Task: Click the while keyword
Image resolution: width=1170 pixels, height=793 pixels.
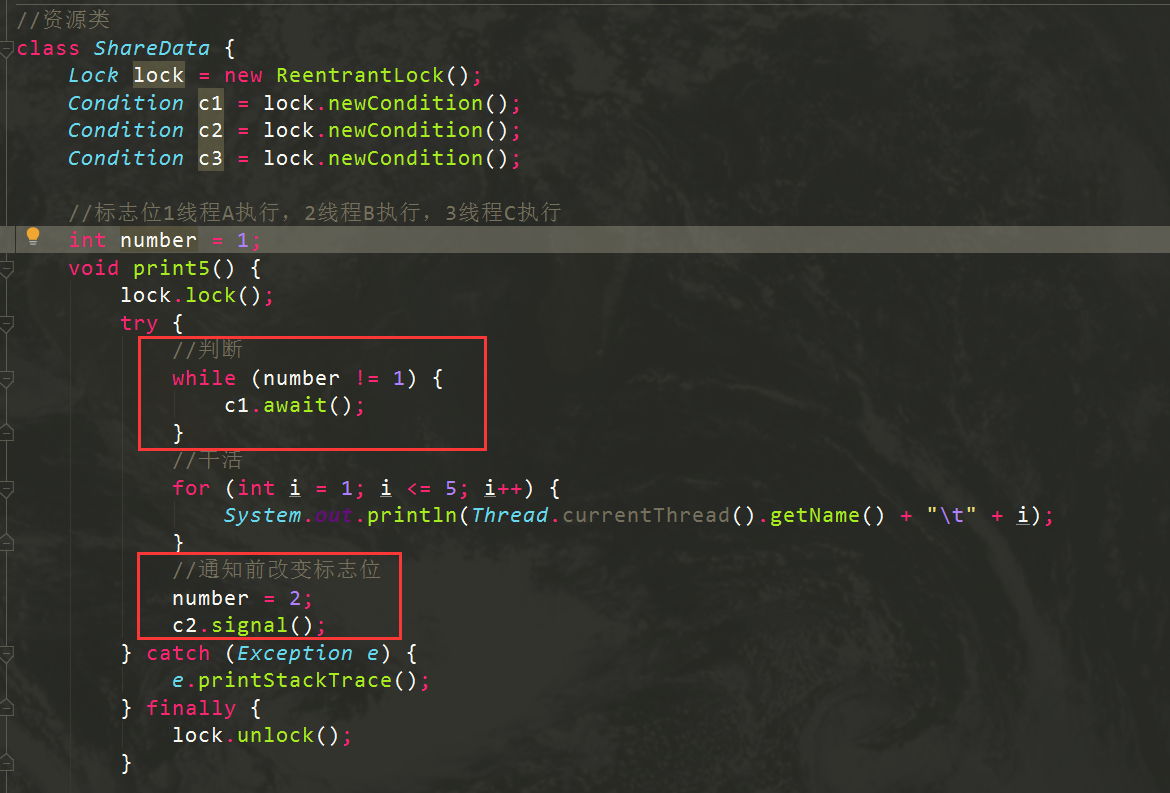Action: click(x=204, y=378)
